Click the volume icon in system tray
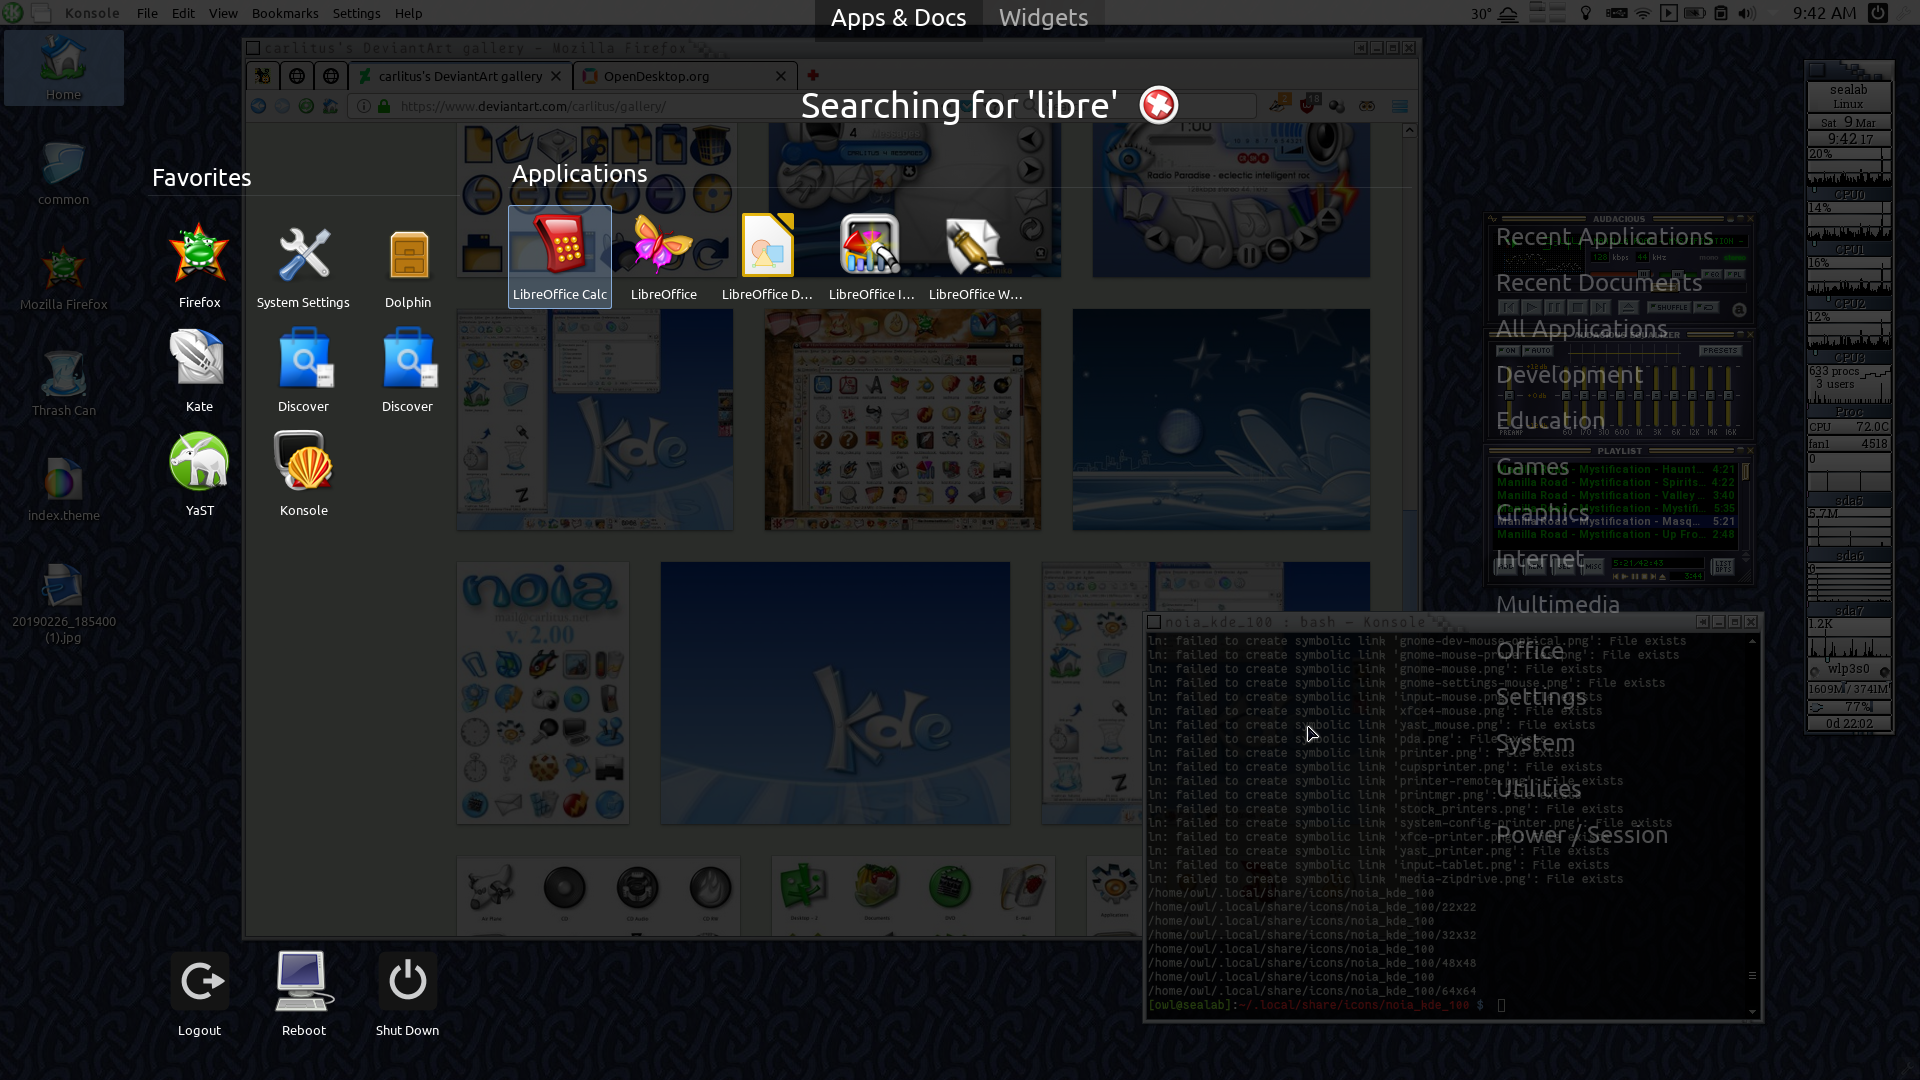The width and height of the screenshot is (1920, 1080). click(1747, 13)
